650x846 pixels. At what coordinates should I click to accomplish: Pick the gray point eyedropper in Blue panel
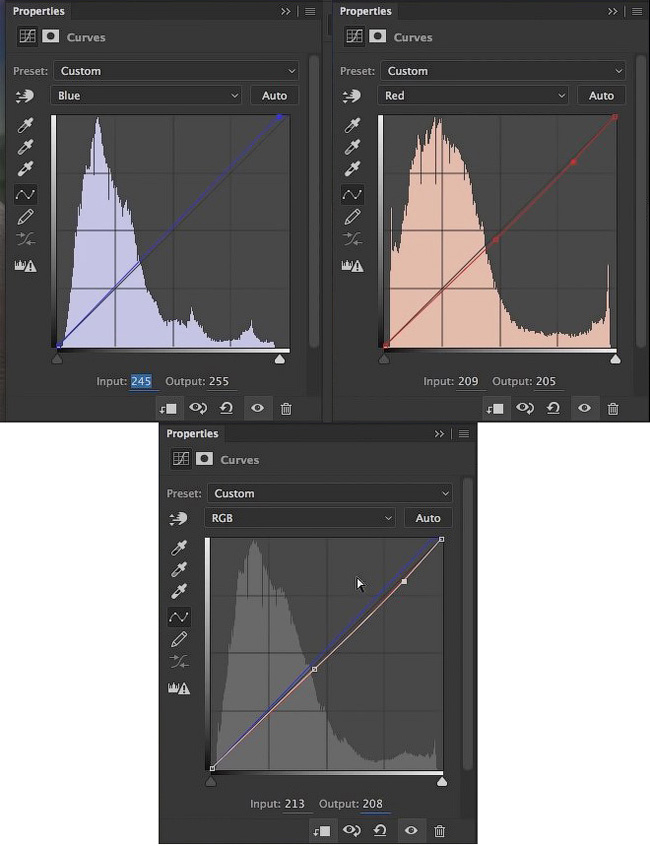point(25,147)
